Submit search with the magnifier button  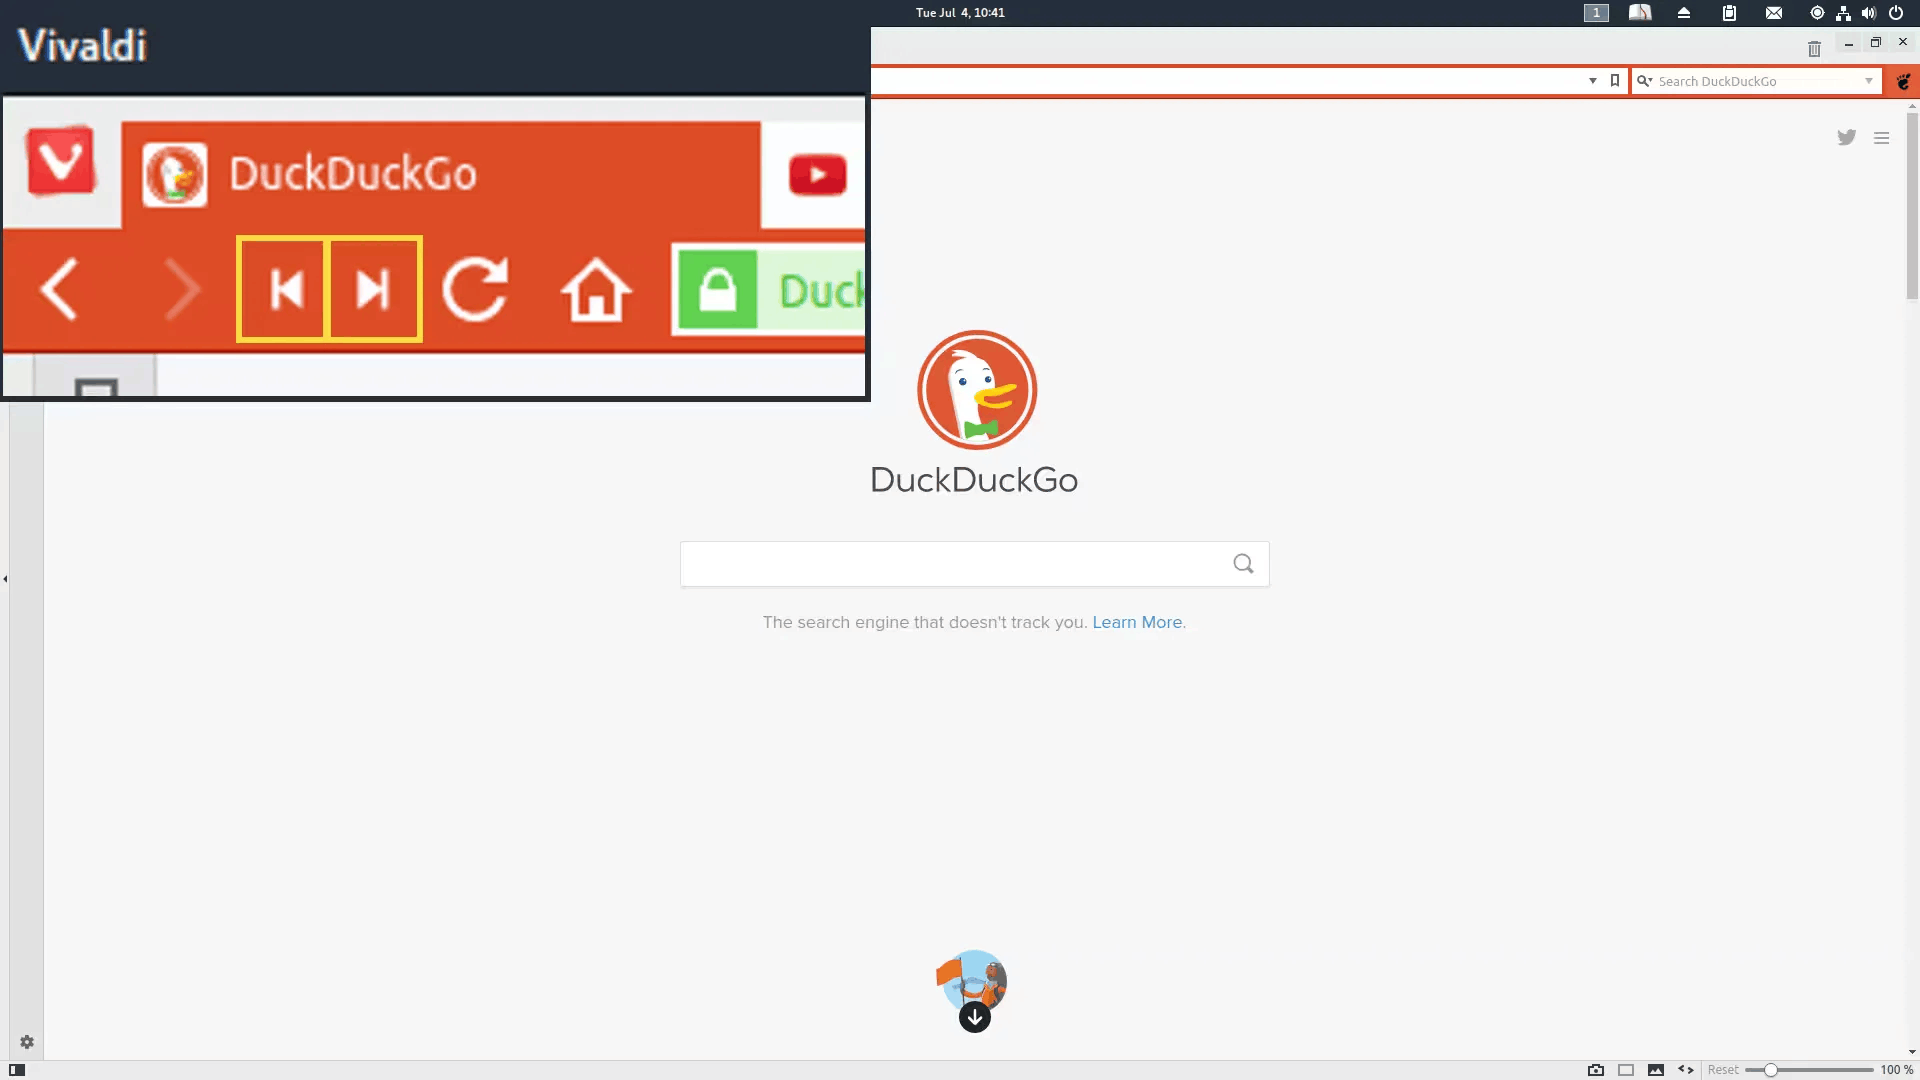point(1243,564)
